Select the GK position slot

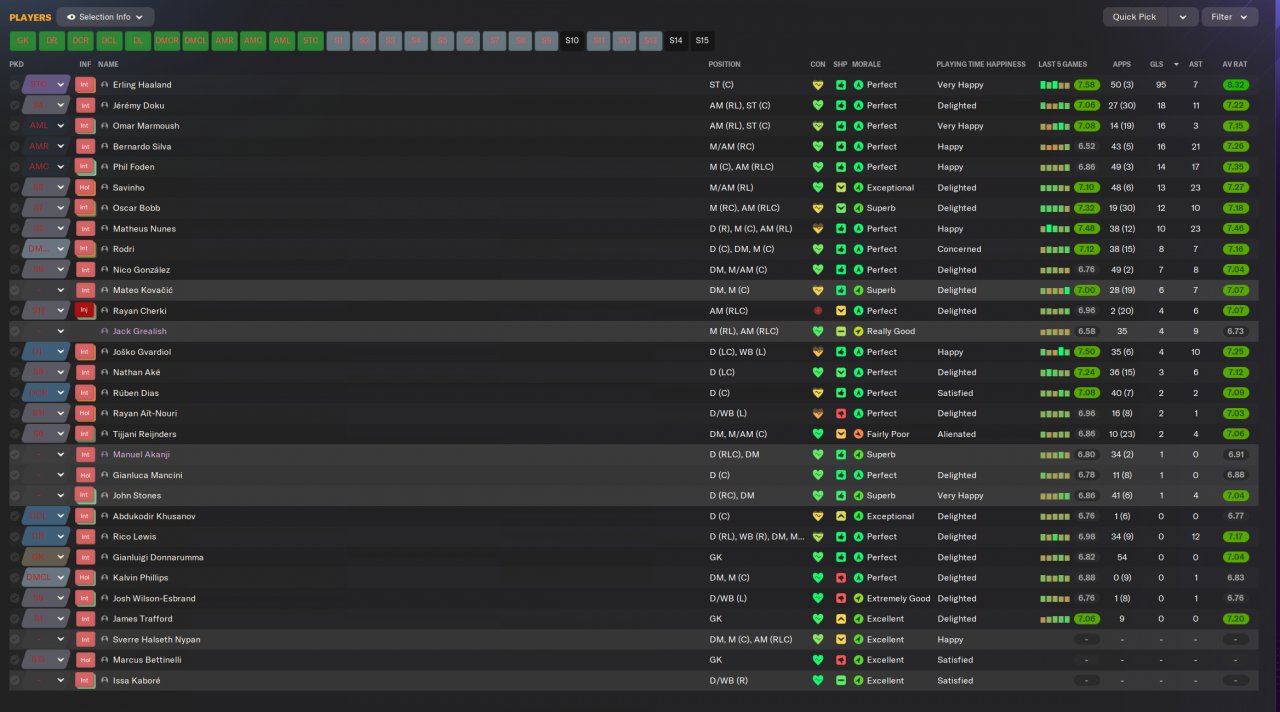23,41
